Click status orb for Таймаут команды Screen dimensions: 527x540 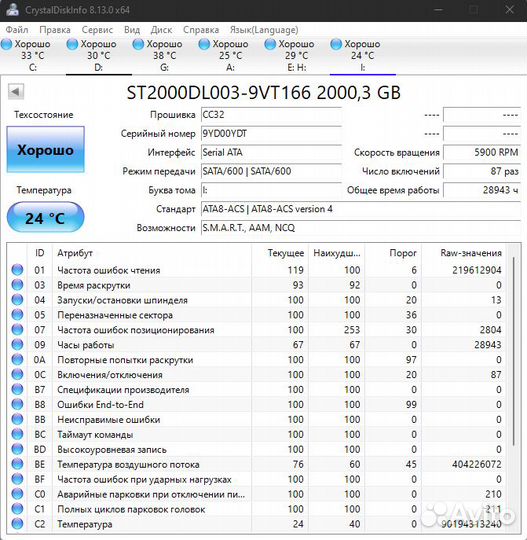17,434
